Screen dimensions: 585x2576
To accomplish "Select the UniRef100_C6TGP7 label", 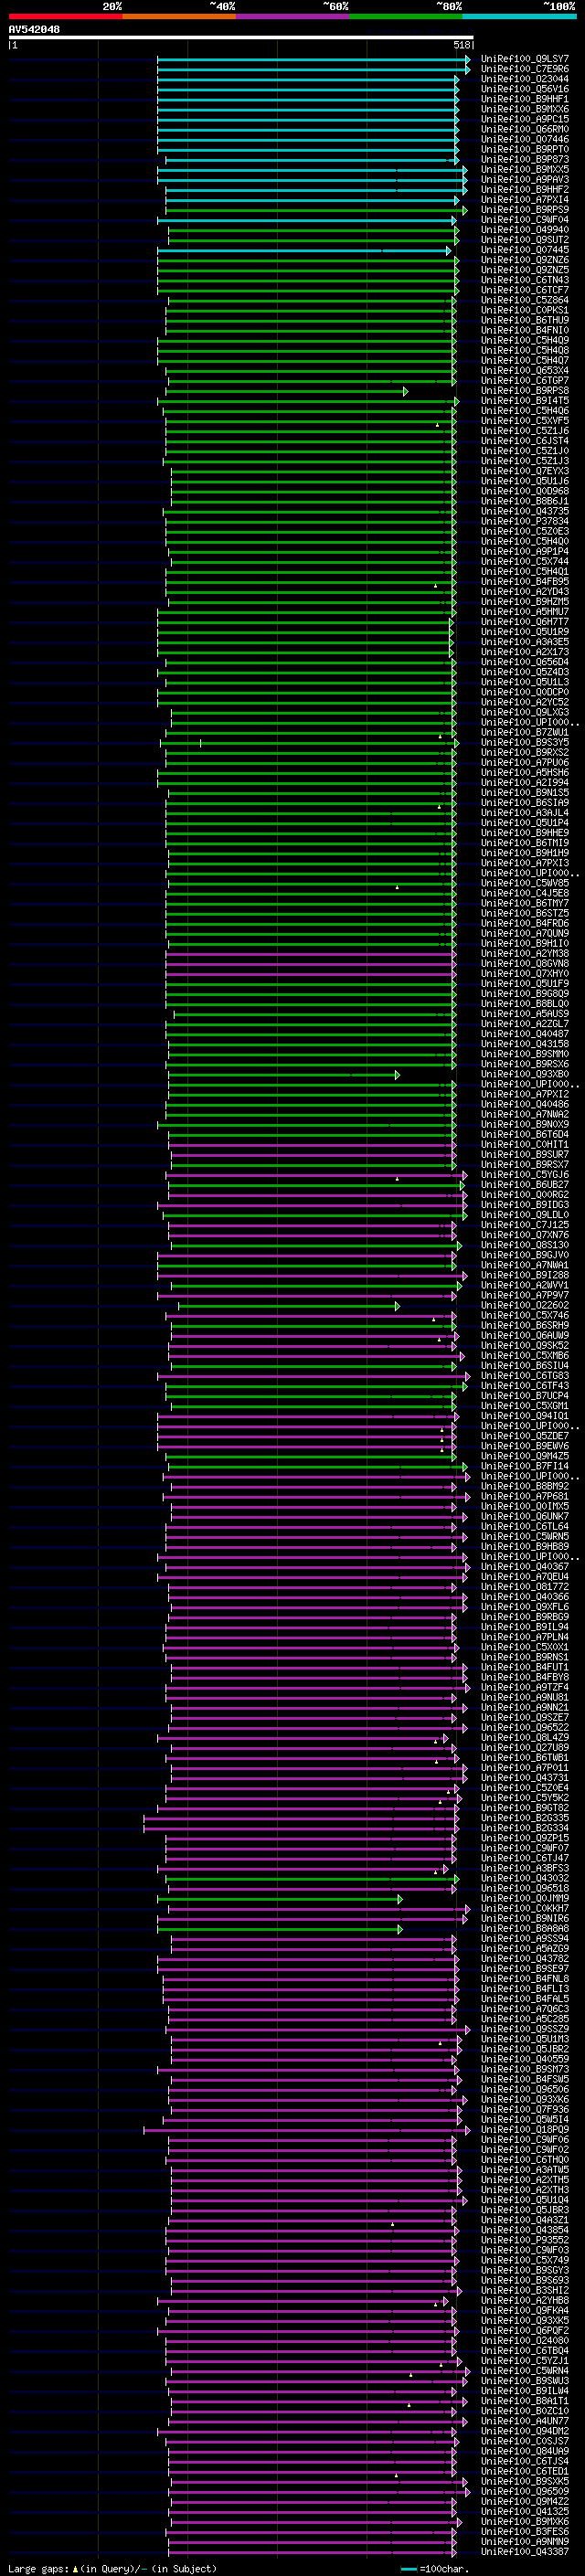I will coord(525,380).
